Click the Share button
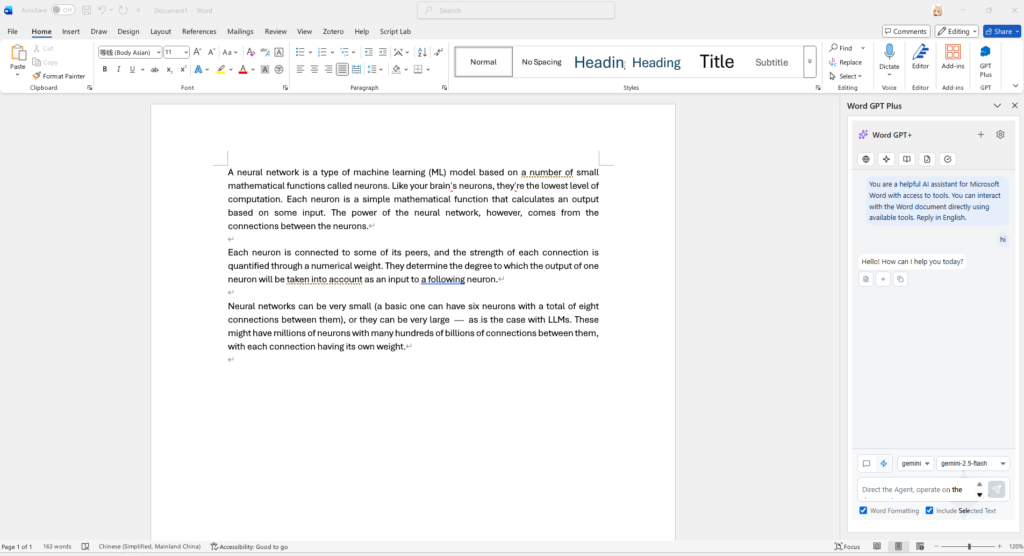1024x556 pixels. (x=1001, y=31)
